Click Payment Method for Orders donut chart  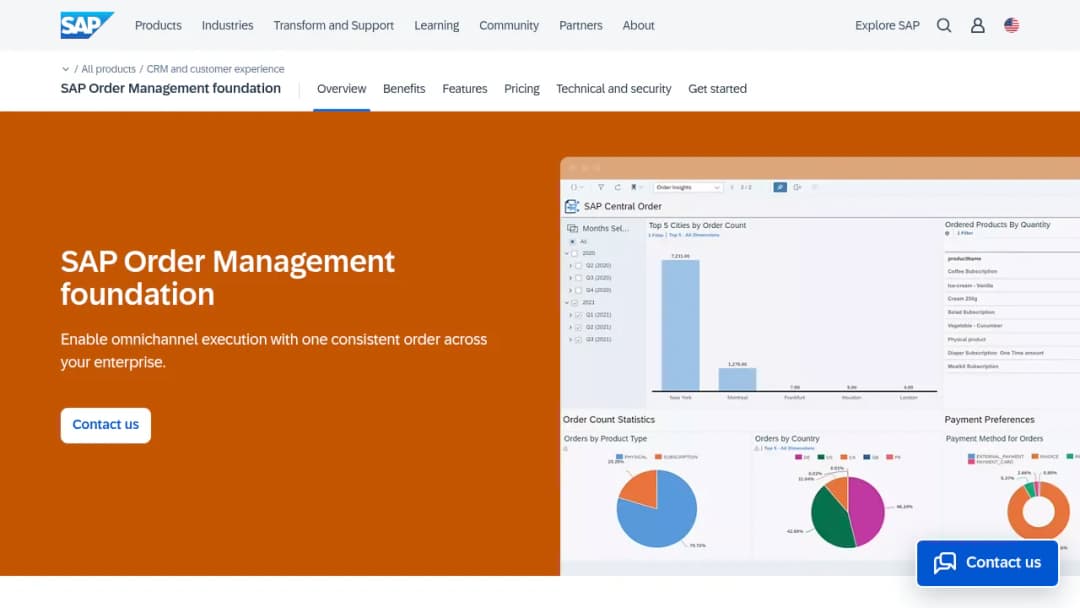click(x=1038, y=510)
